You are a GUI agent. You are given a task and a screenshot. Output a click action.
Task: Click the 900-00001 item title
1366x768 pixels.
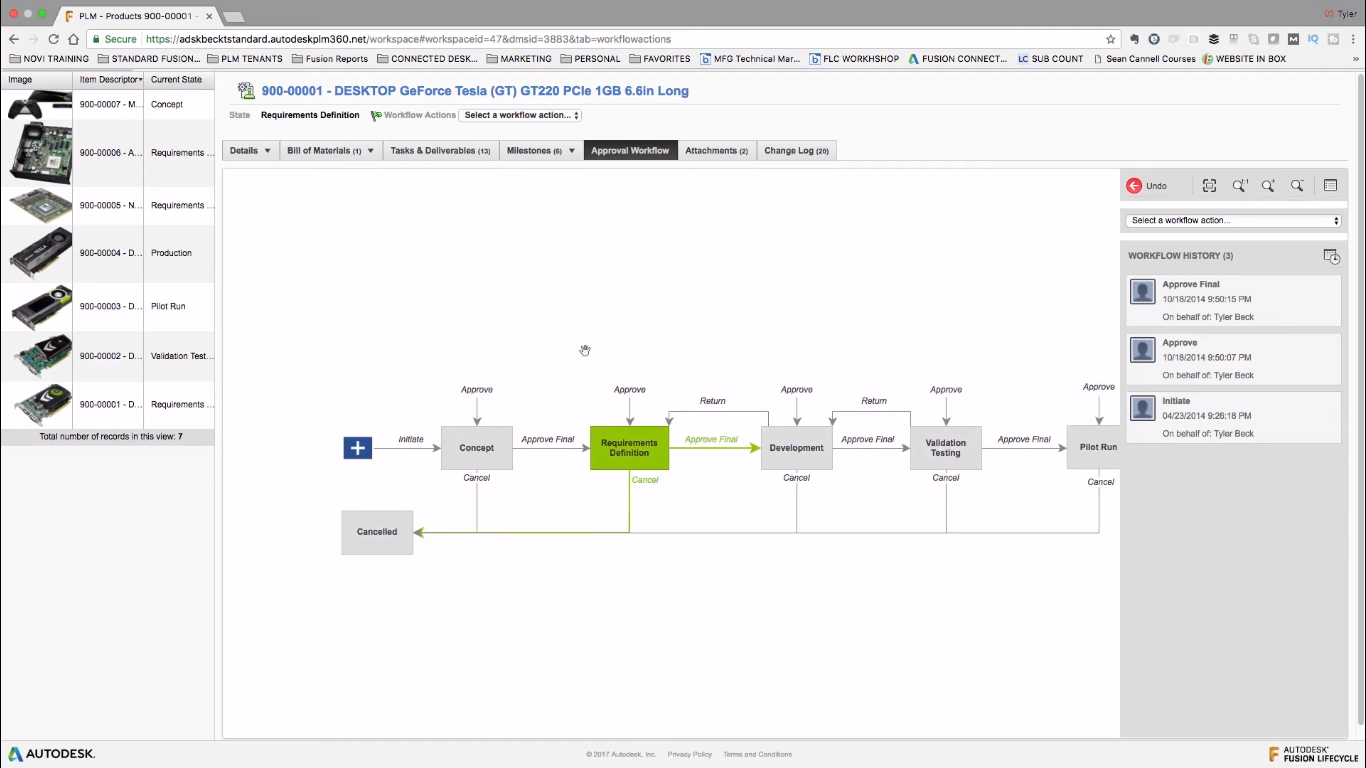475,91
